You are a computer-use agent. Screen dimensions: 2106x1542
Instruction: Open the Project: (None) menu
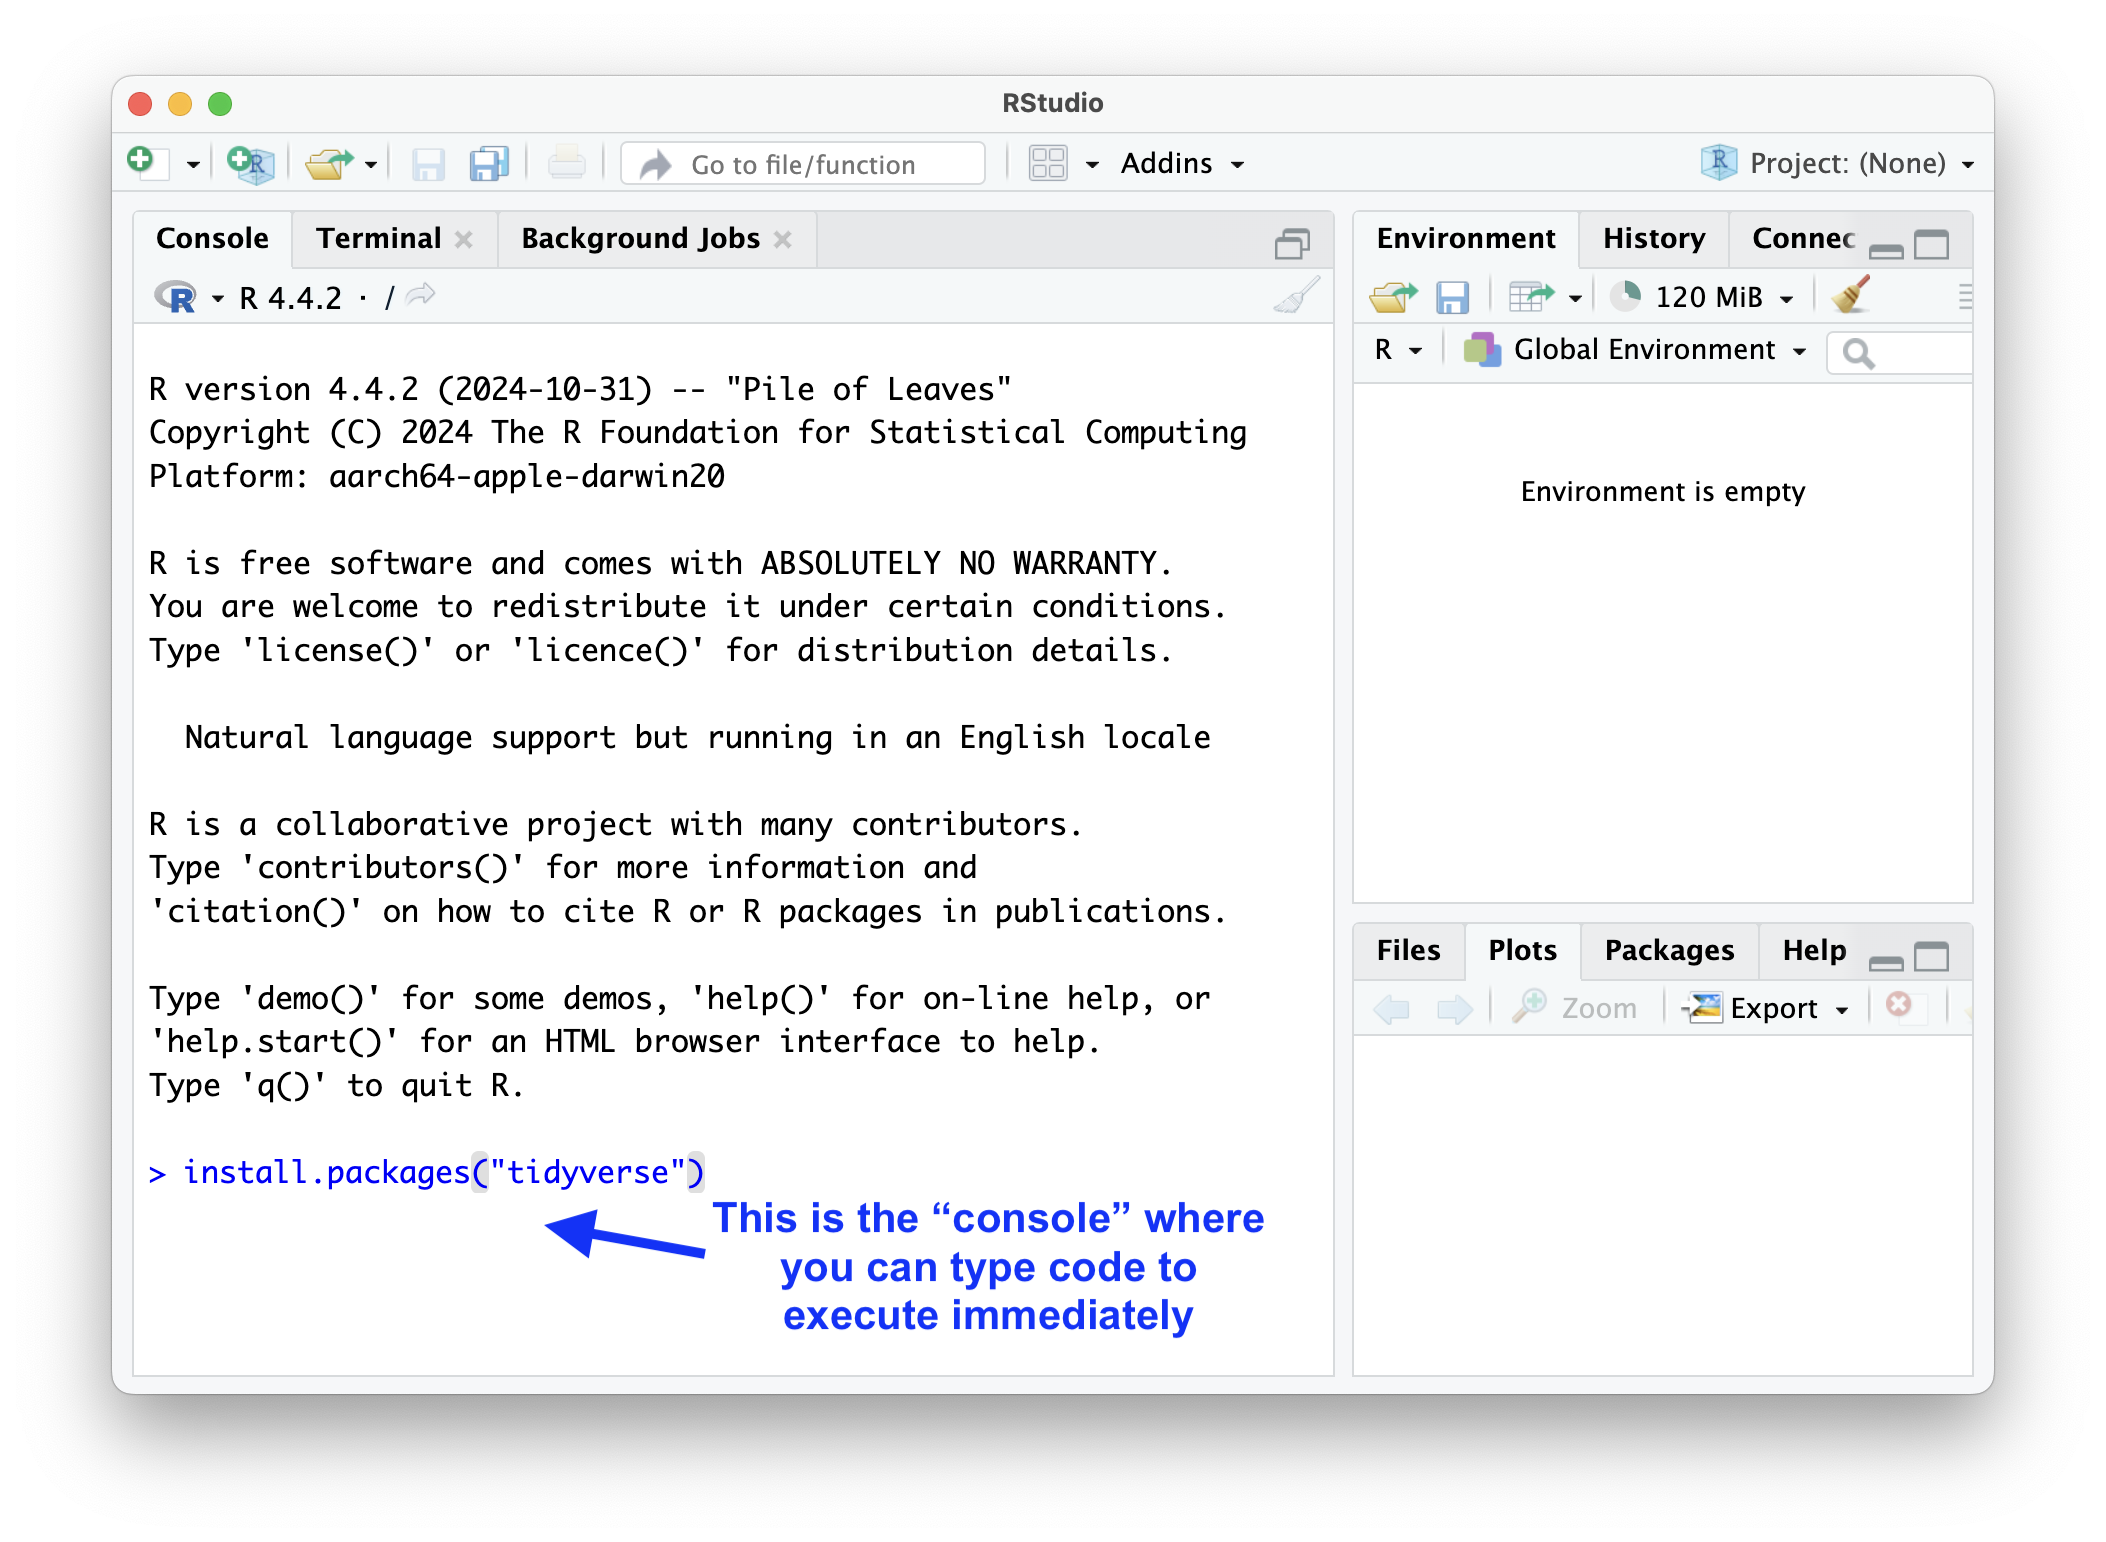[x=1838, y=163]
